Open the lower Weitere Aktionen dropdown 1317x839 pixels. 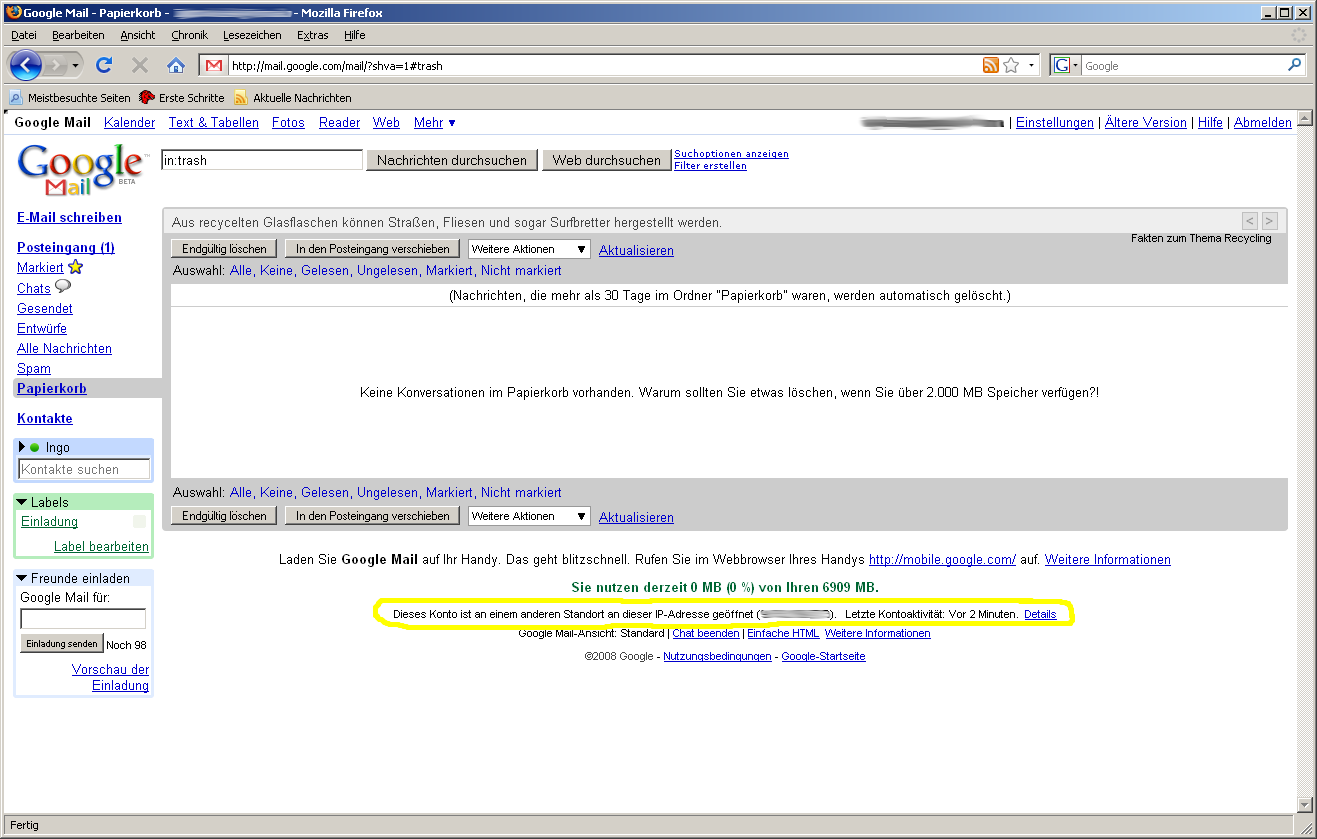530,516
